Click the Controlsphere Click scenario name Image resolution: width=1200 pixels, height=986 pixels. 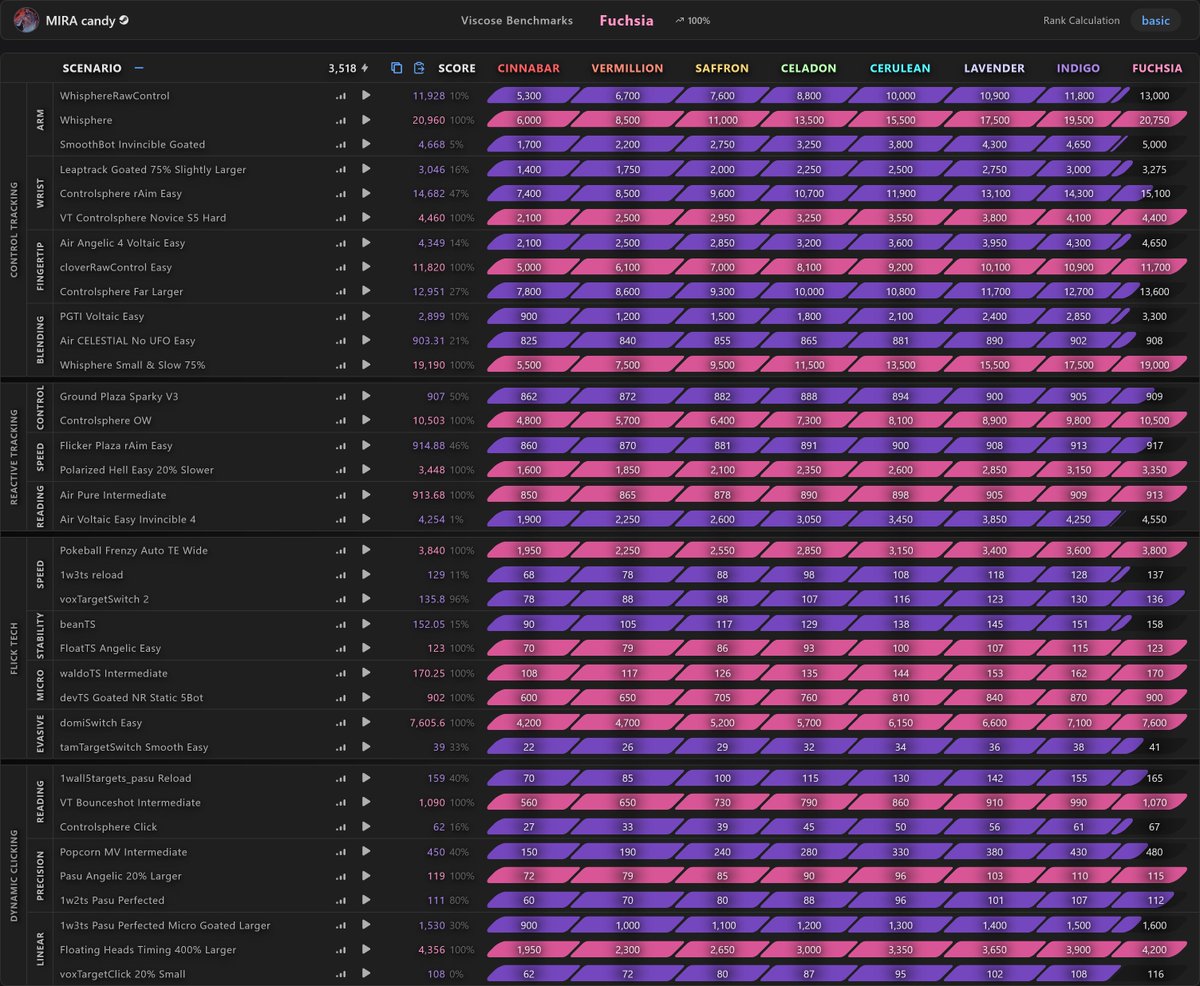108,827
